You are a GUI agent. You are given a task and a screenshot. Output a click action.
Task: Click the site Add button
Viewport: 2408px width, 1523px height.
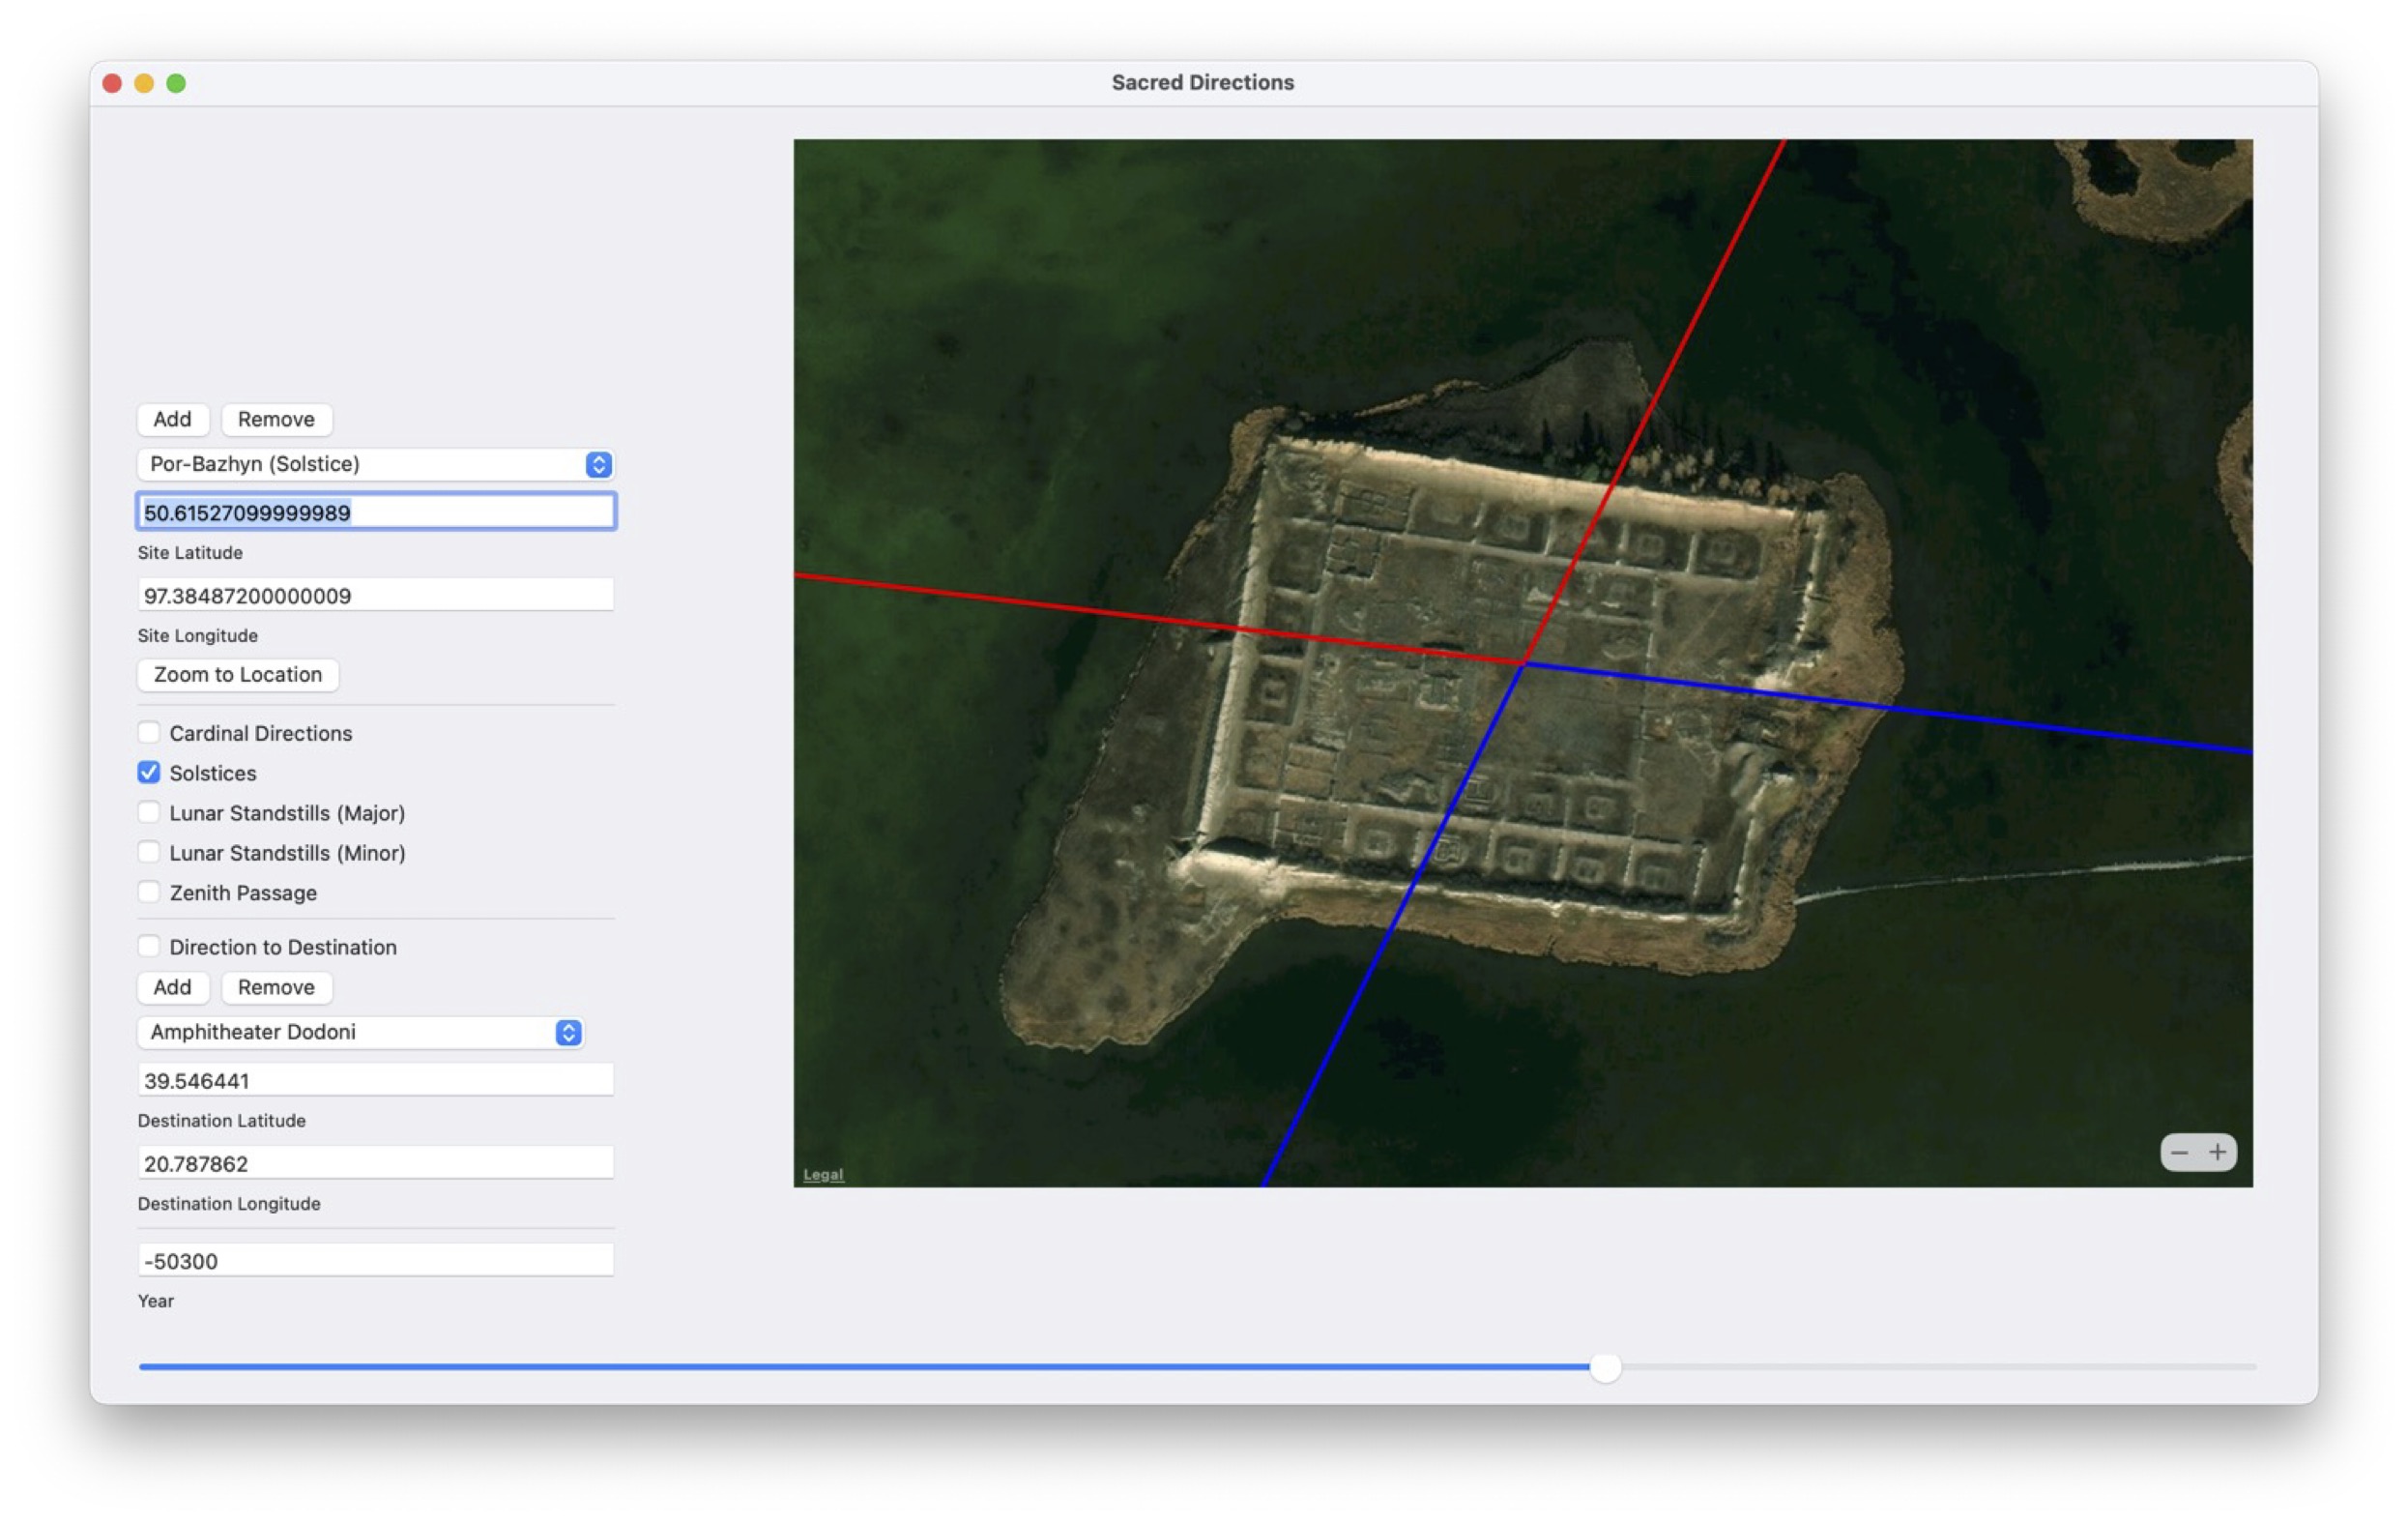click(x=172, y=419)
